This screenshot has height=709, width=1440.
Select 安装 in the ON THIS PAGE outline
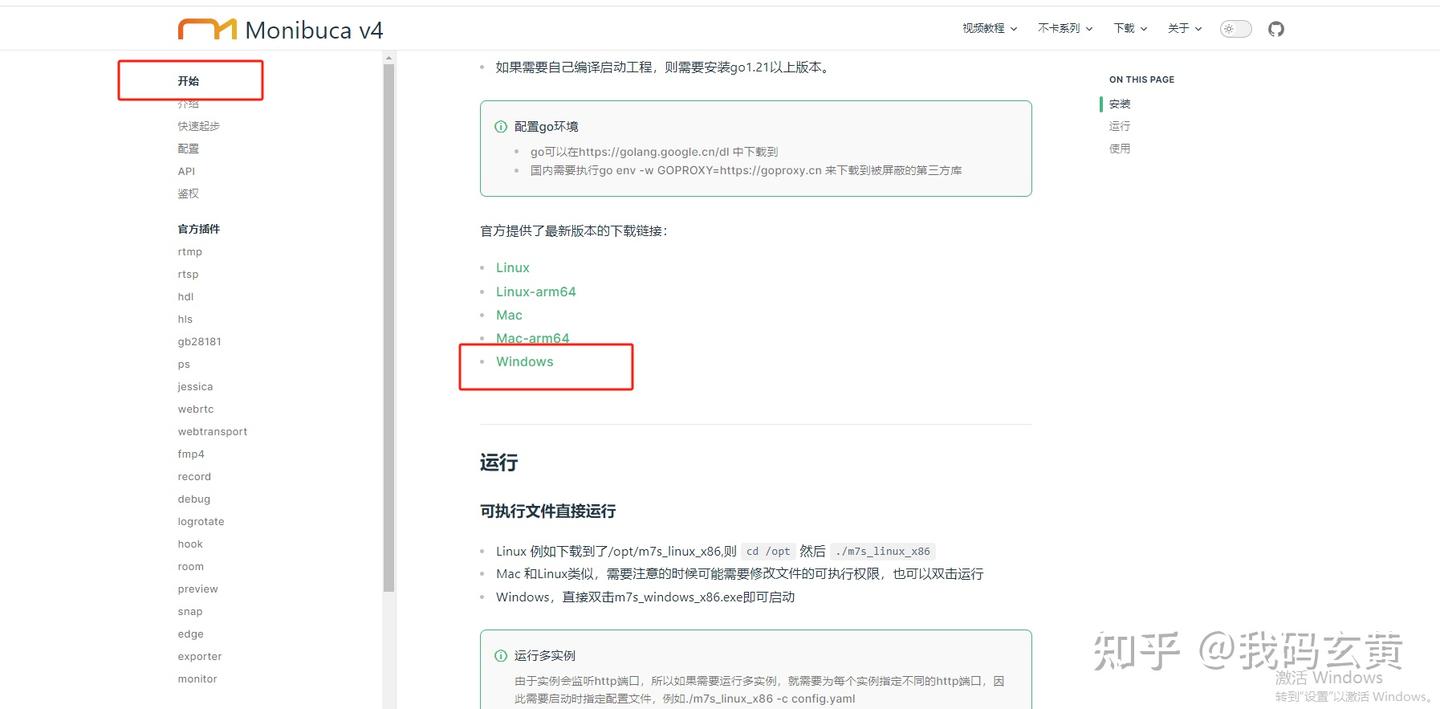[1119, 103]
